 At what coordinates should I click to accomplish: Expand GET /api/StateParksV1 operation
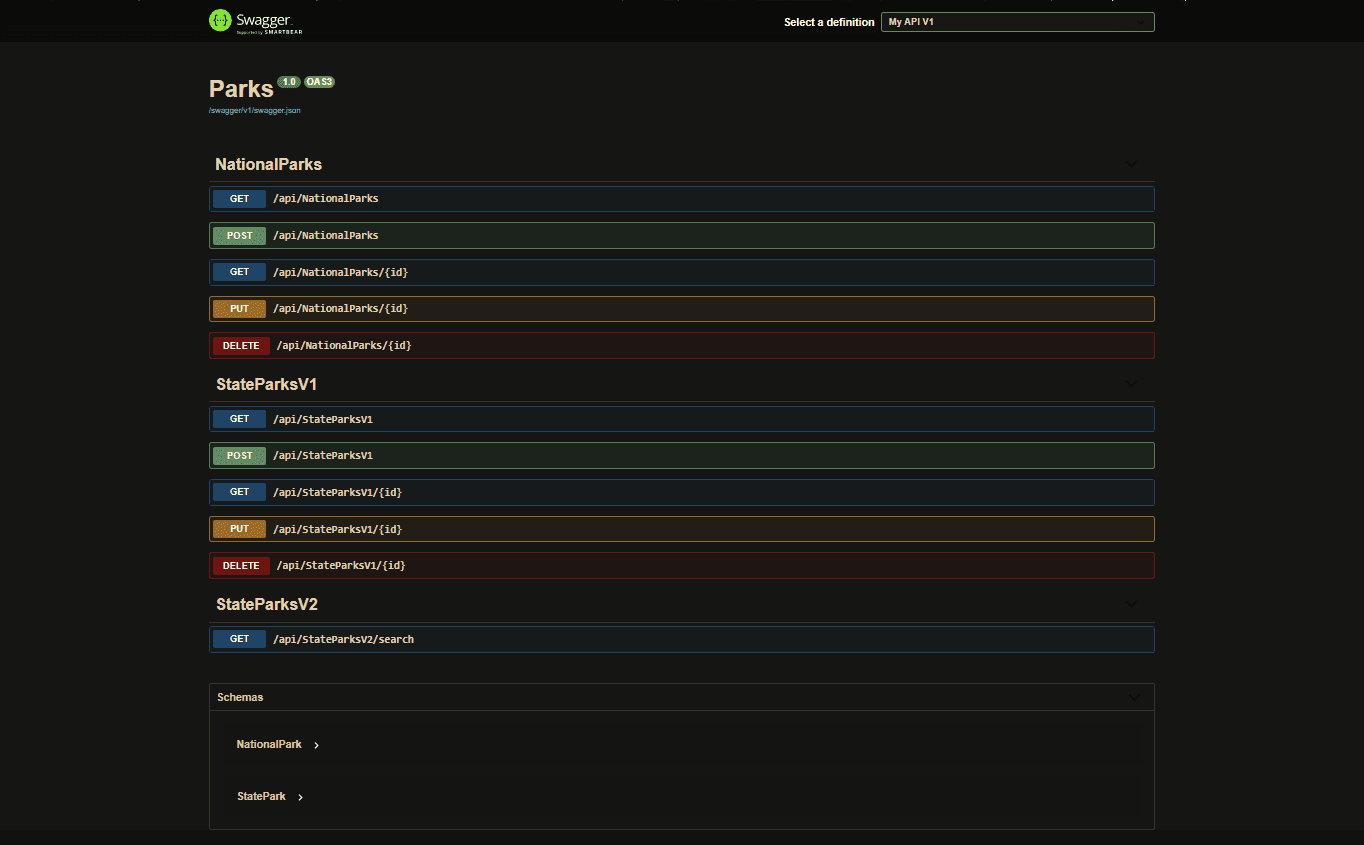point(682,419)
